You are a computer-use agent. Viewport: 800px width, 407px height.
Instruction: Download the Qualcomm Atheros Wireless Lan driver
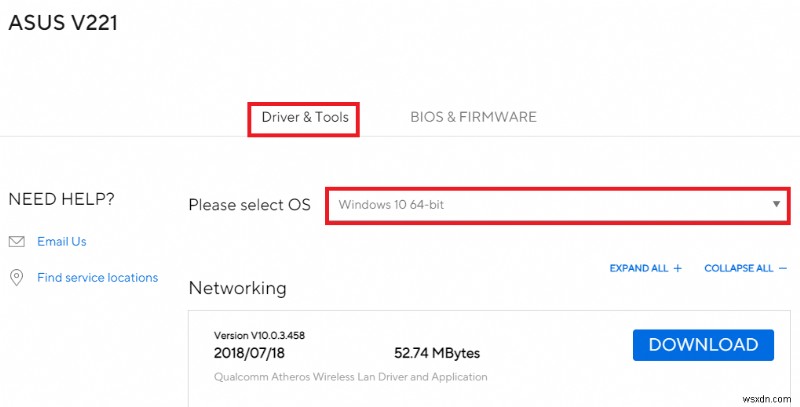[703, 345]
